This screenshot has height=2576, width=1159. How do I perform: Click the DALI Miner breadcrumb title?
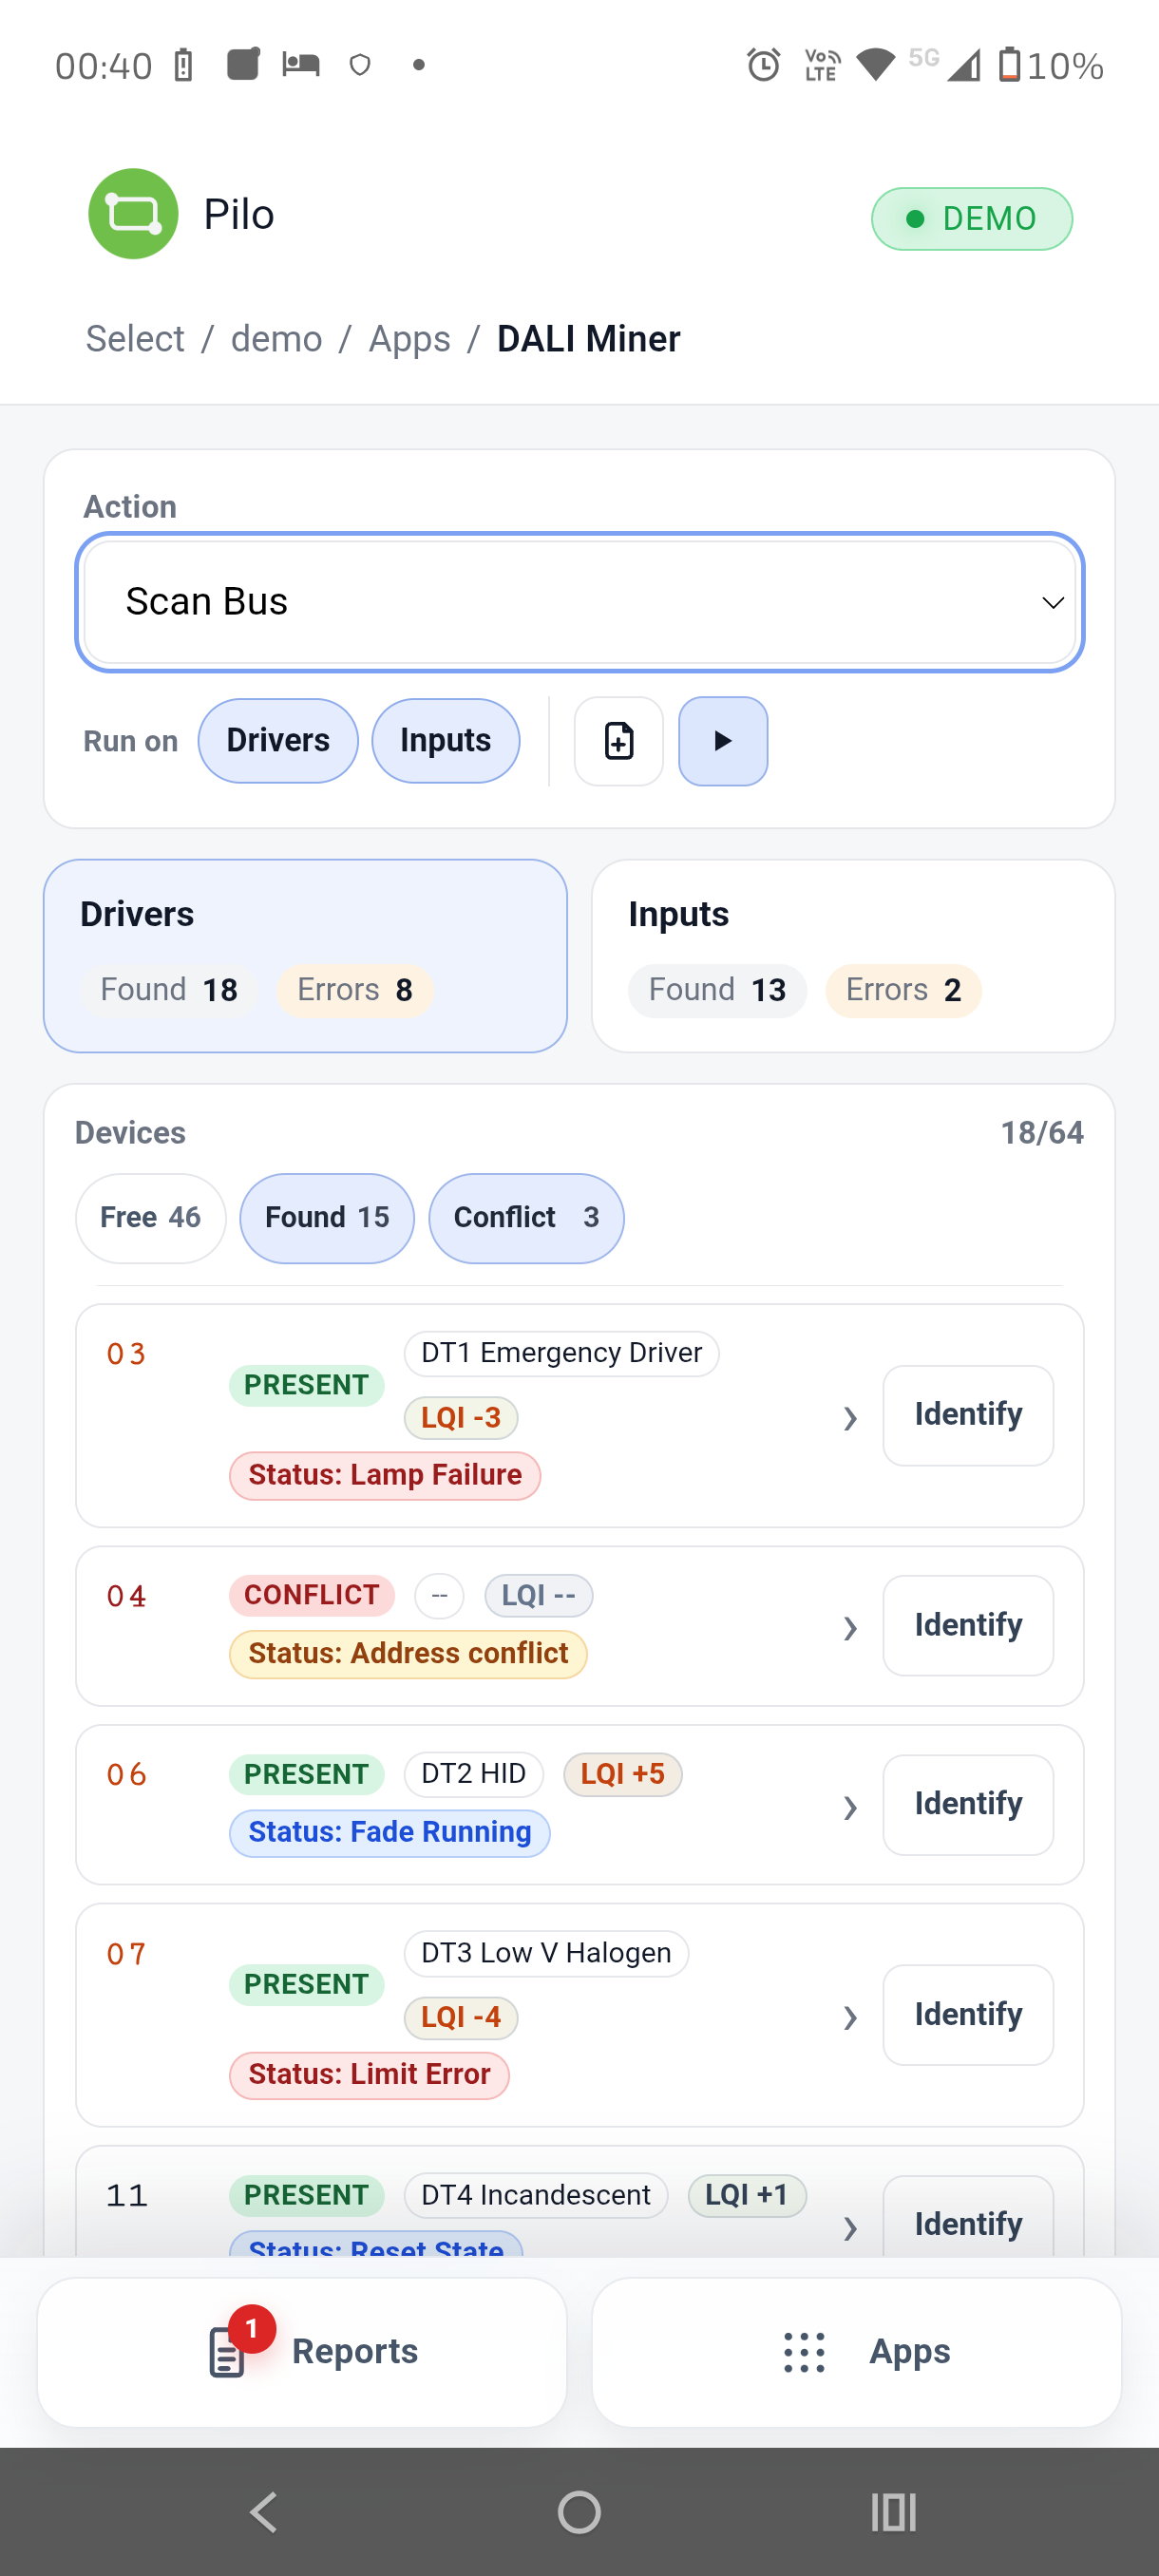tap(589, 339)
